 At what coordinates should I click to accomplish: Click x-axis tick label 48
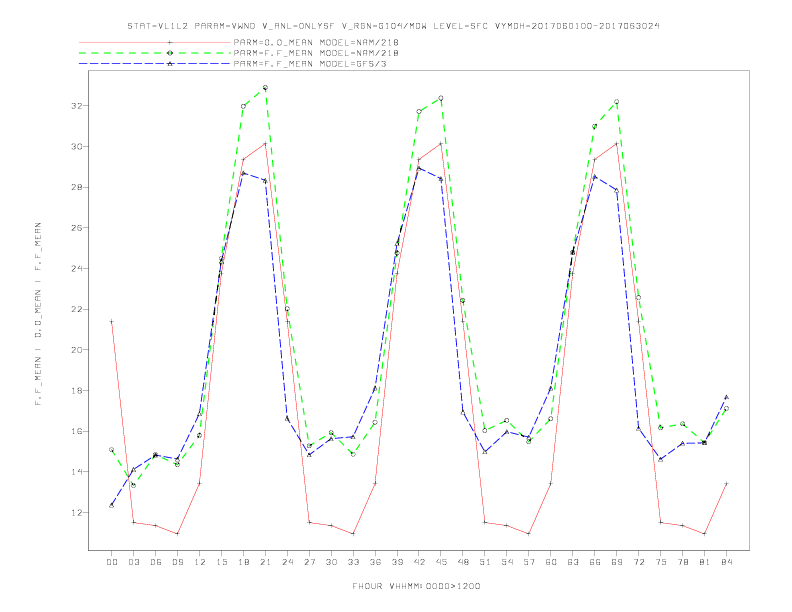coord(463,562)
